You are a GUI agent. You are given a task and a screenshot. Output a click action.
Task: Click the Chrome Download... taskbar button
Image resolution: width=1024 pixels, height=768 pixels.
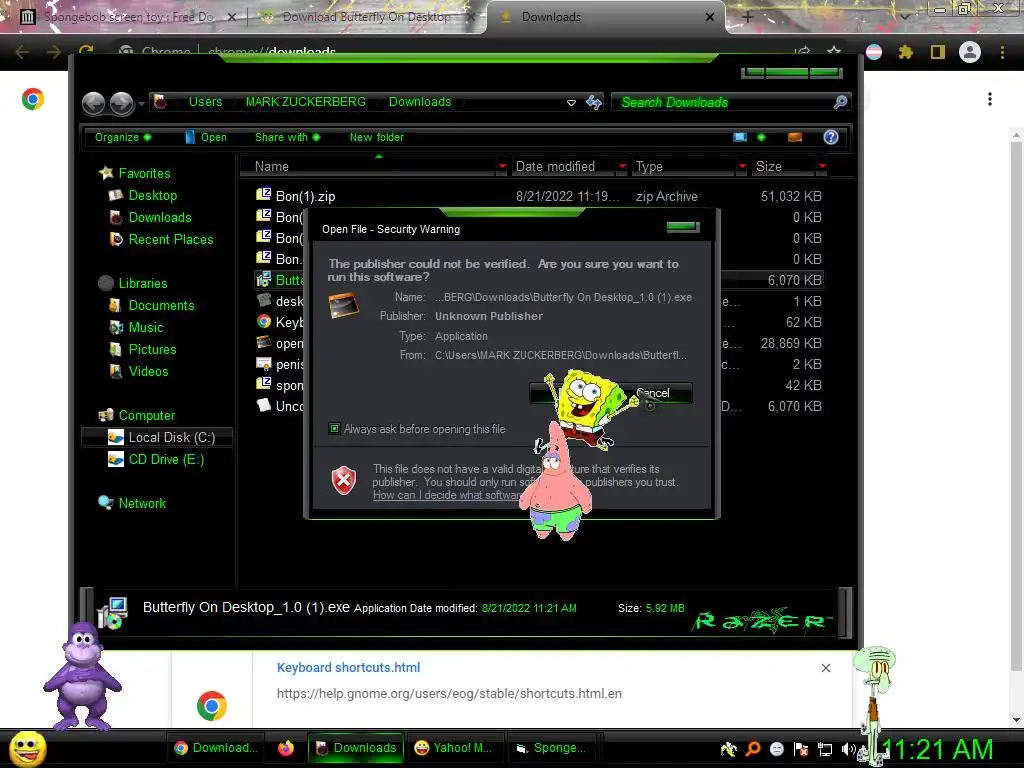point(216,748)
